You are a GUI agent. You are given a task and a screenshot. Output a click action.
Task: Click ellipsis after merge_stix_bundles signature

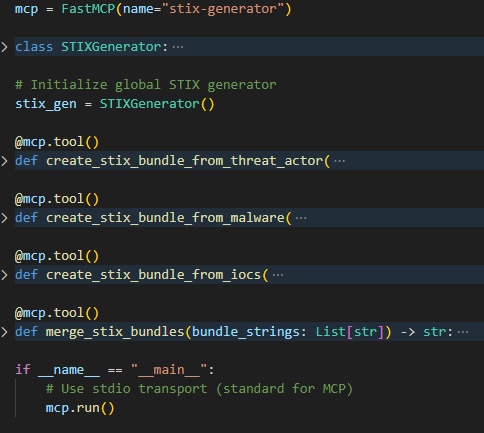click(463, 332)
